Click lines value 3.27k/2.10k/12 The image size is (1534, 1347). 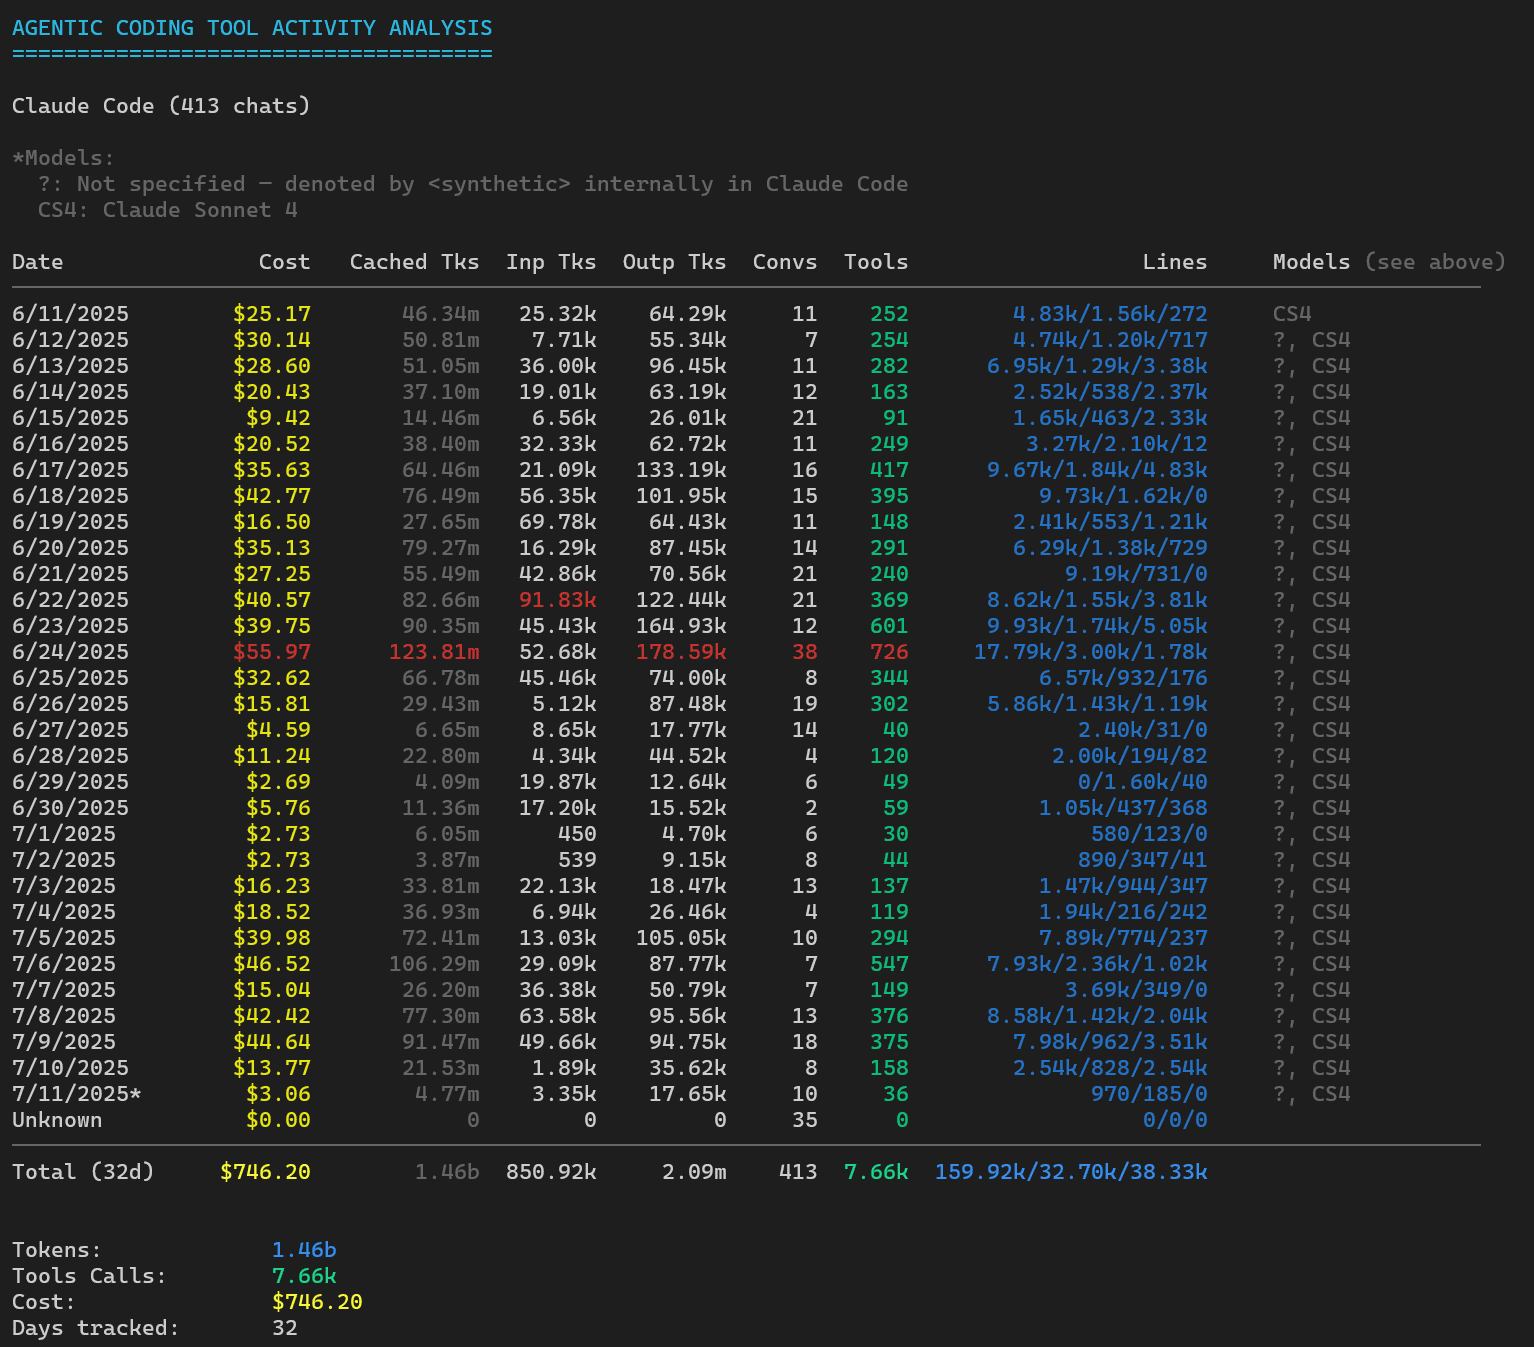click(1116, 444)
